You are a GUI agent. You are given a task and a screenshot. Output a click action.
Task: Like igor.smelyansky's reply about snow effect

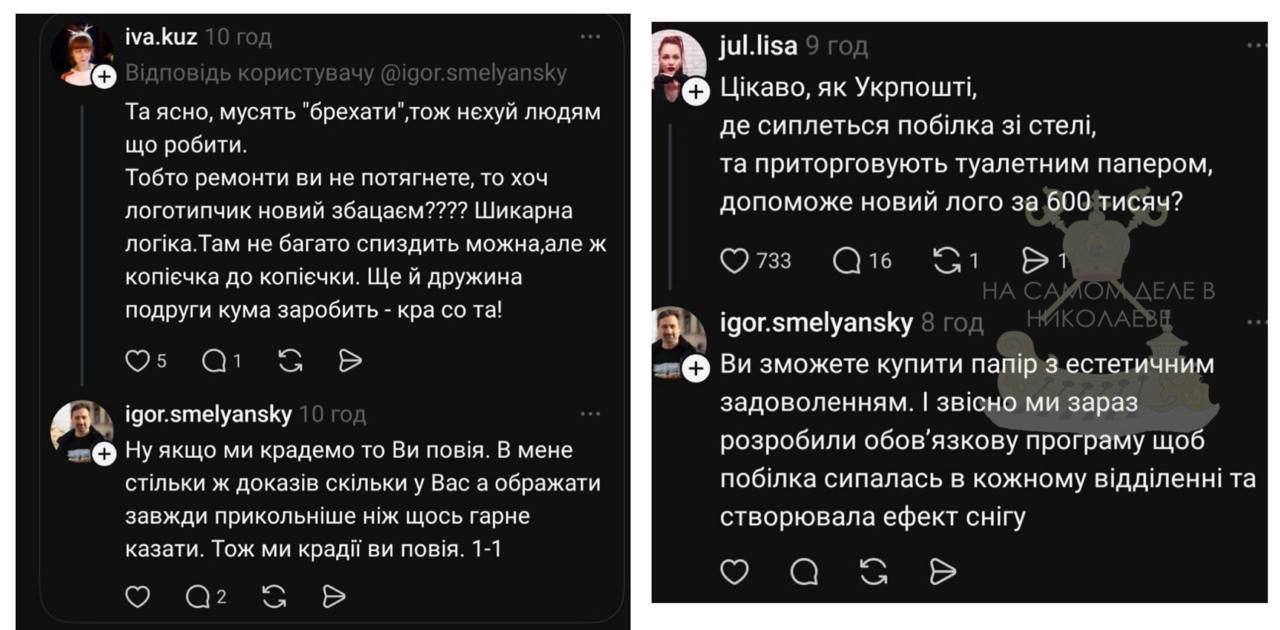tap(735, 571)
